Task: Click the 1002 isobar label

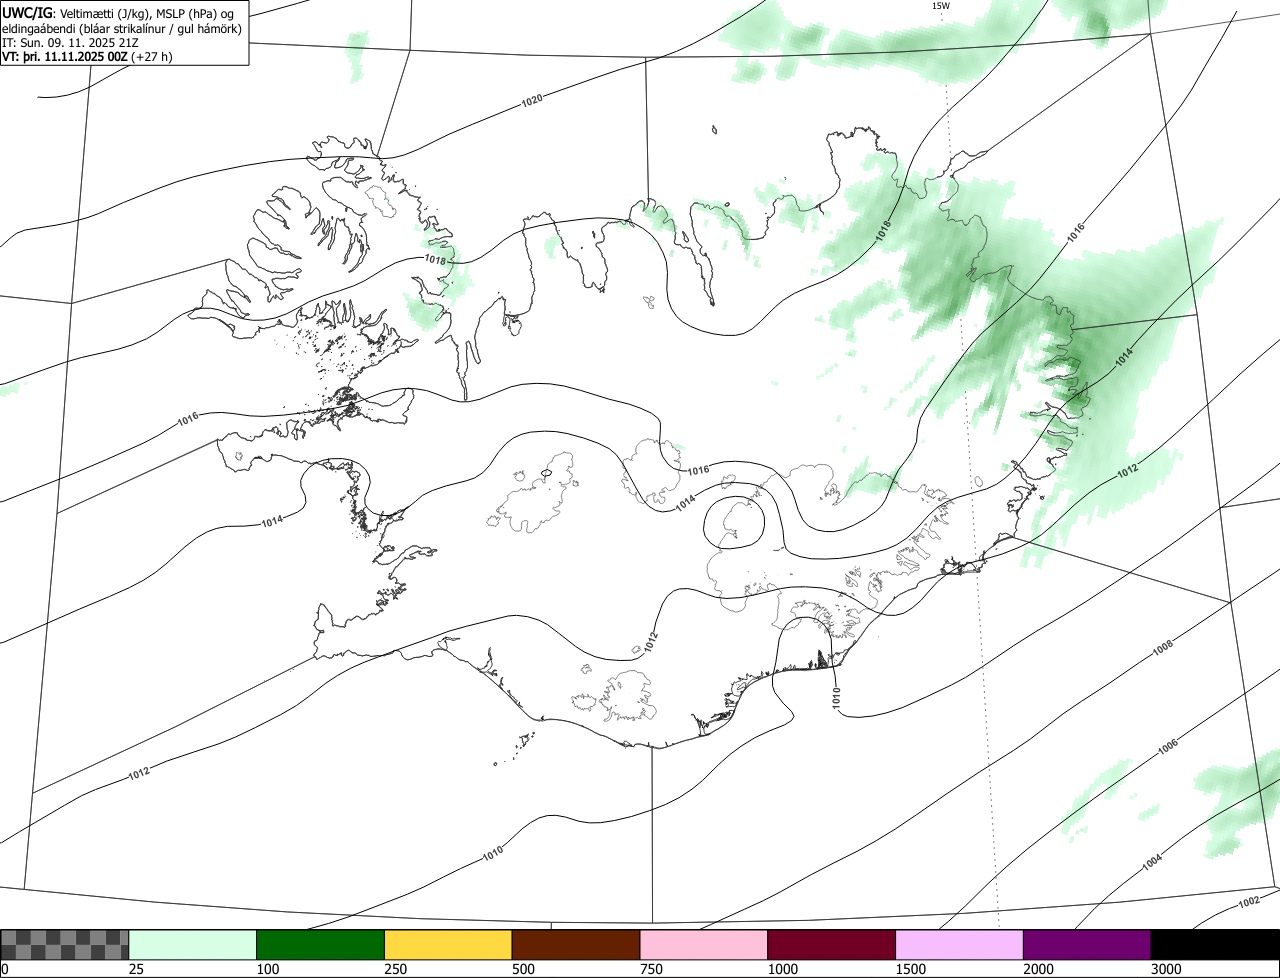Action: click(x=1249, y=901)
